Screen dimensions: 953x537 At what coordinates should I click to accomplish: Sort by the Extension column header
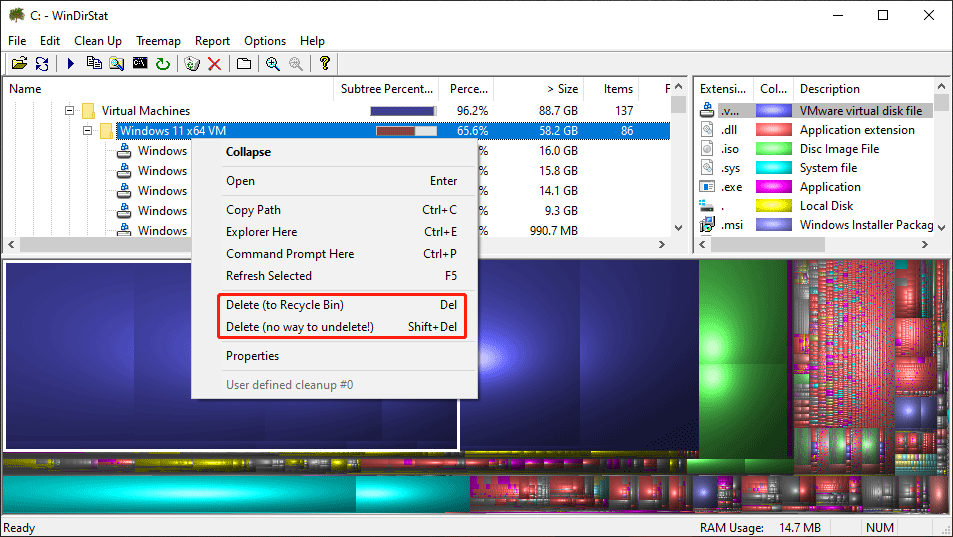(x=723, y=89)
